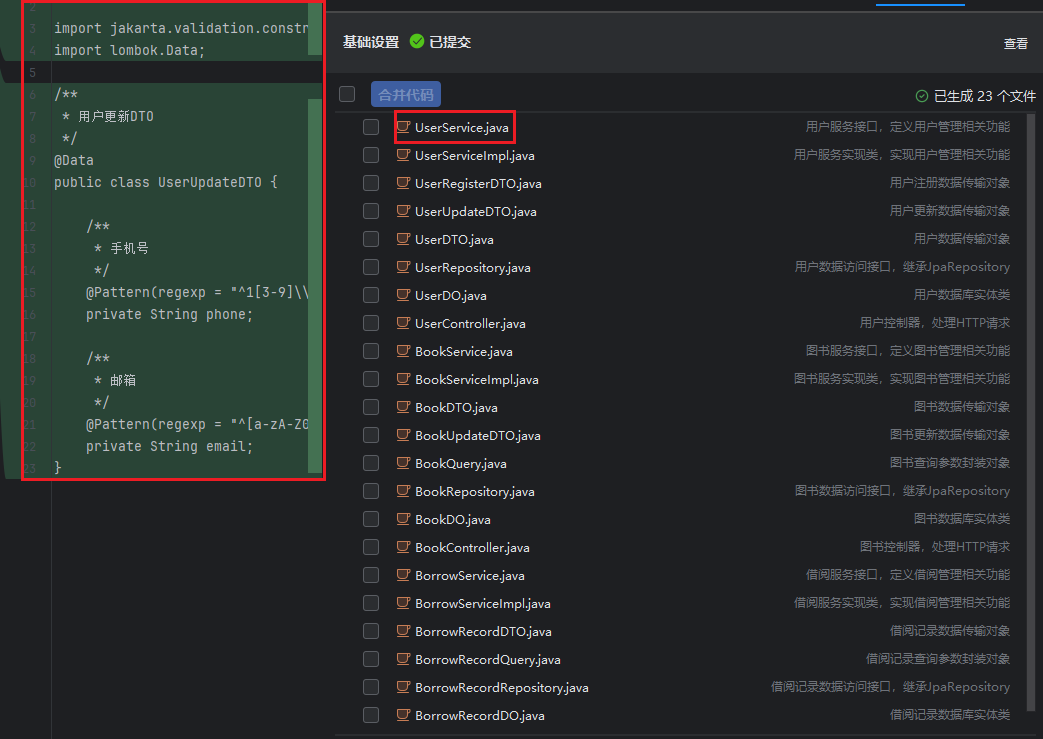This screenshot has width=1043, height=739.
Task: Click the green check icon beside 已提交
Action: click(417, 42)
